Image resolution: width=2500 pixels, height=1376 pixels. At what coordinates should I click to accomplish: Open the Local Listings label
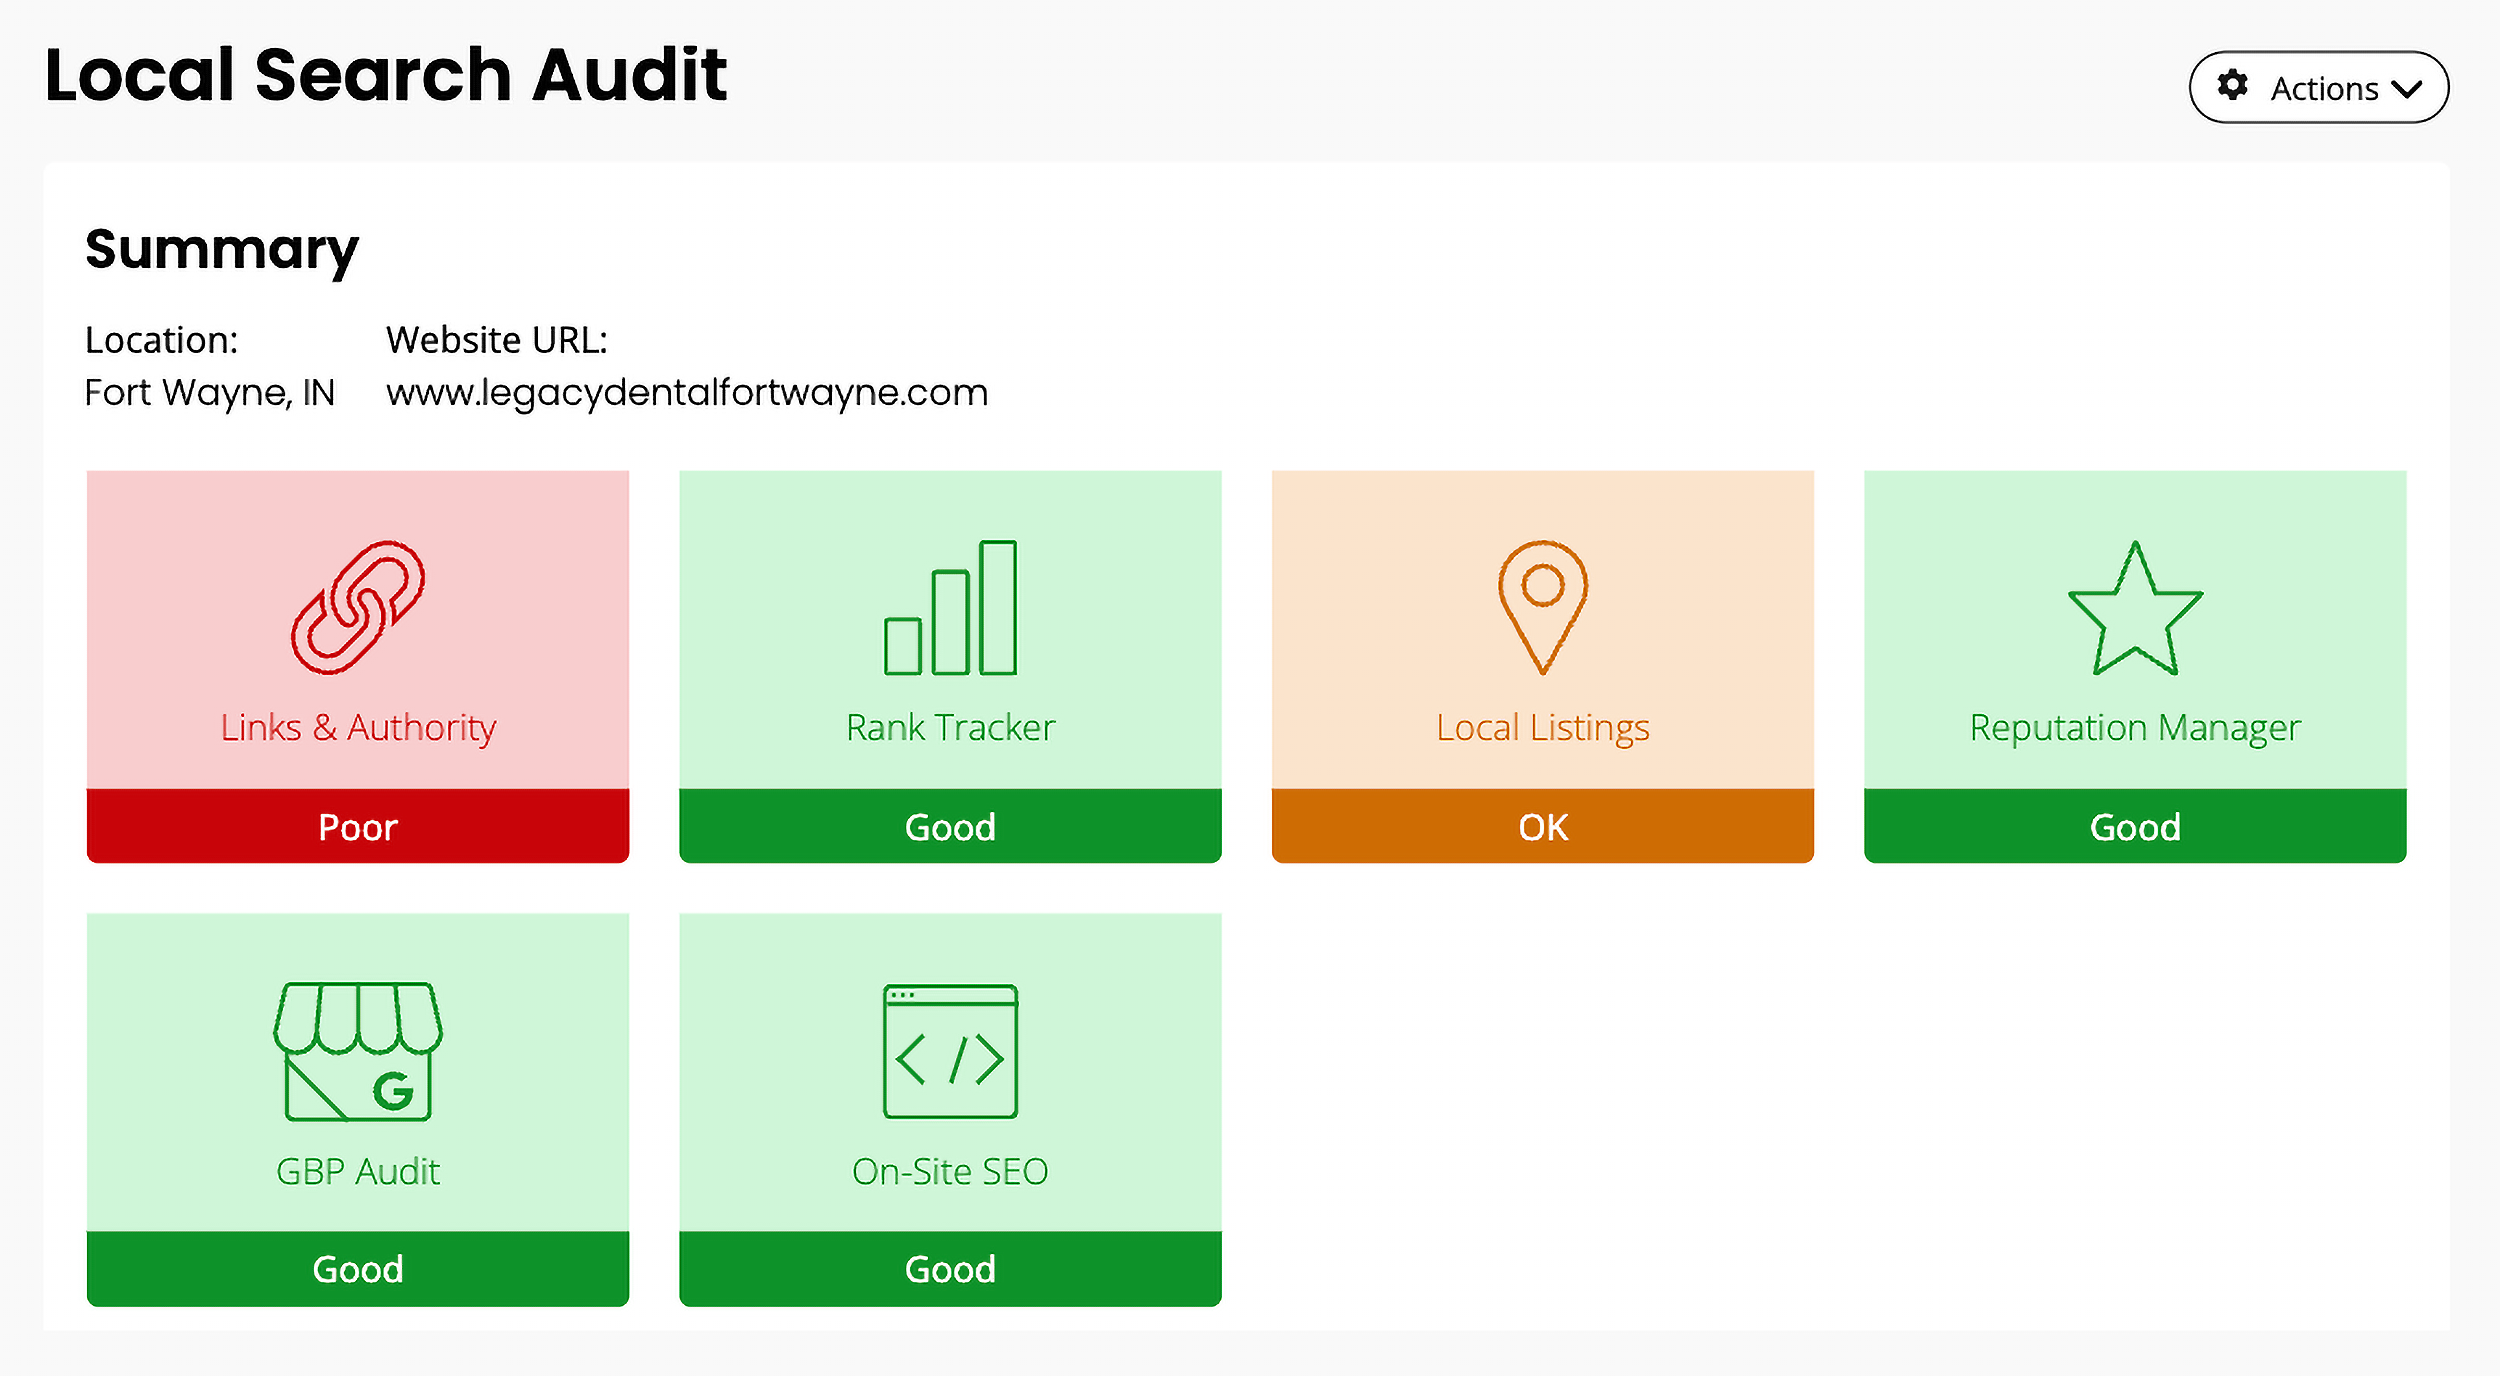coord(1543,728)
